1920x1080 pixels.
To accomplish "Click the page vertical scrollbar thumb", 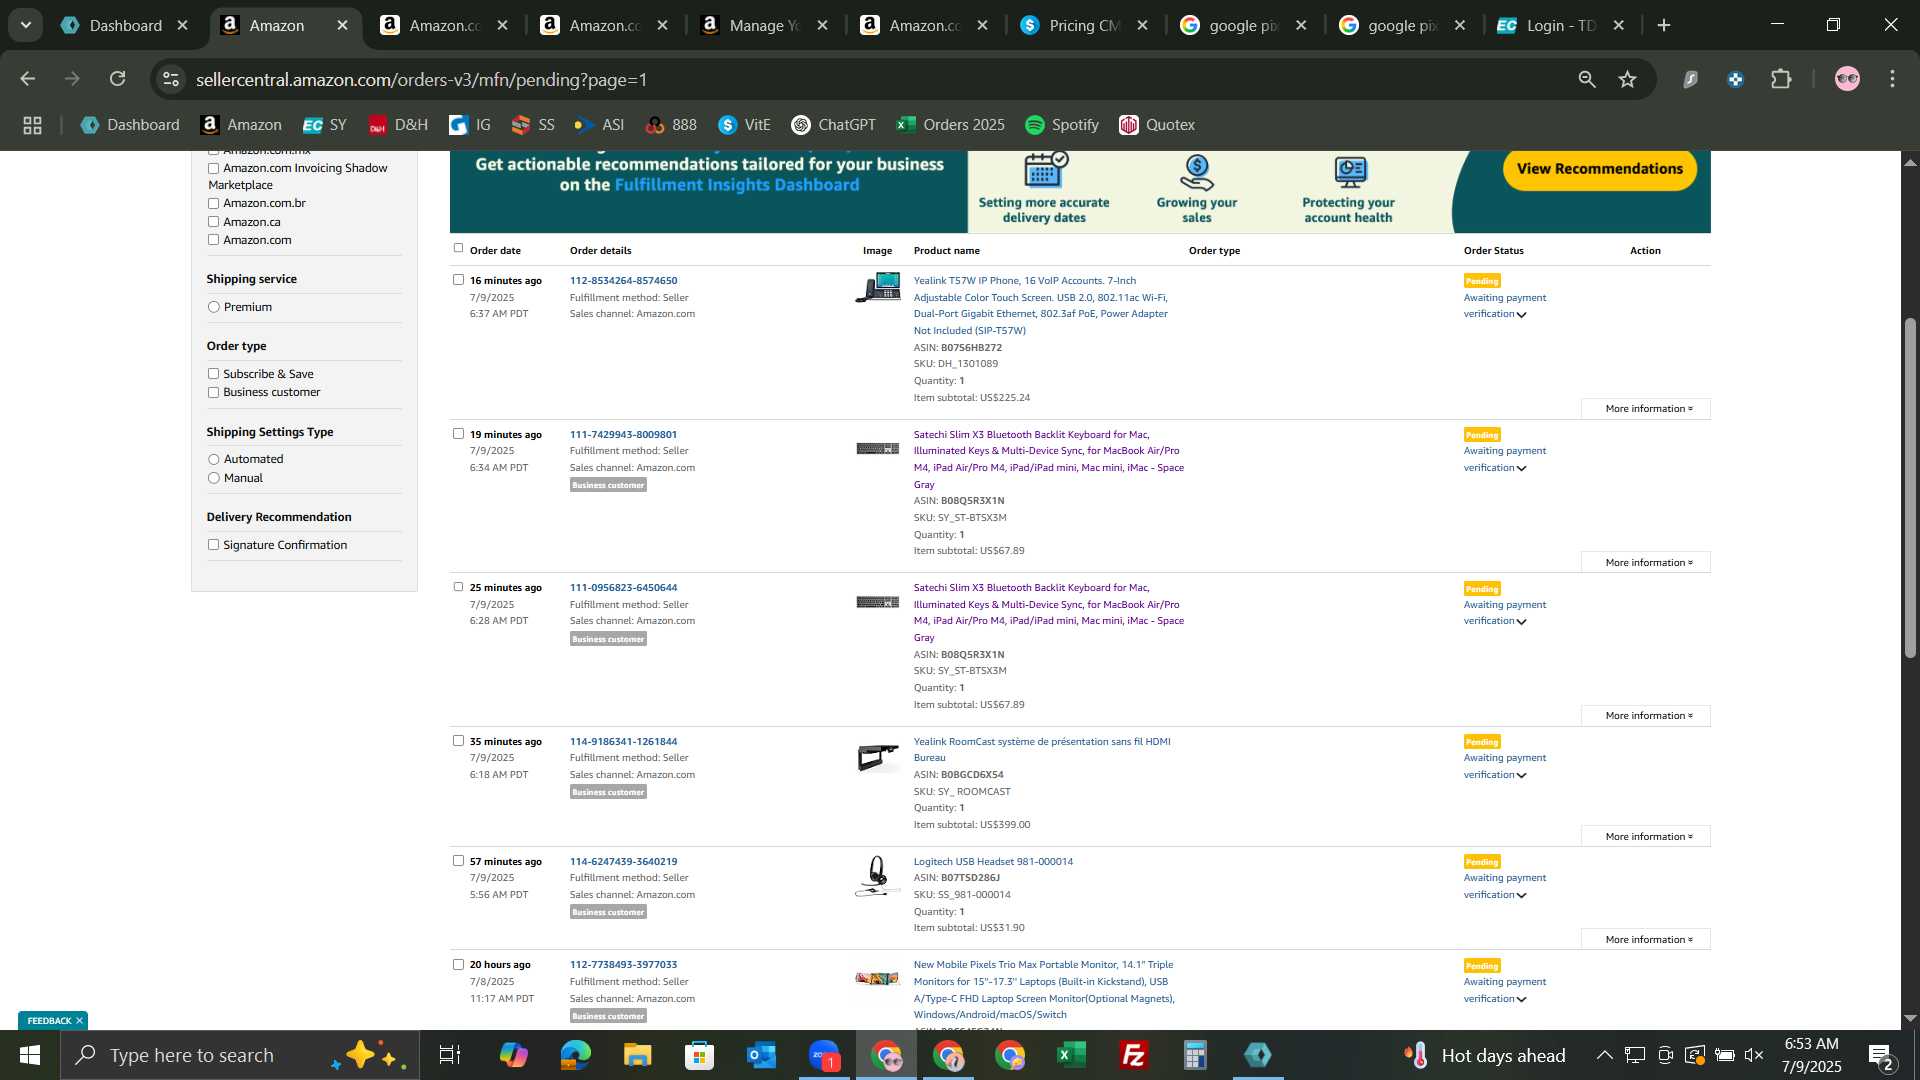I will [1910, 488].
